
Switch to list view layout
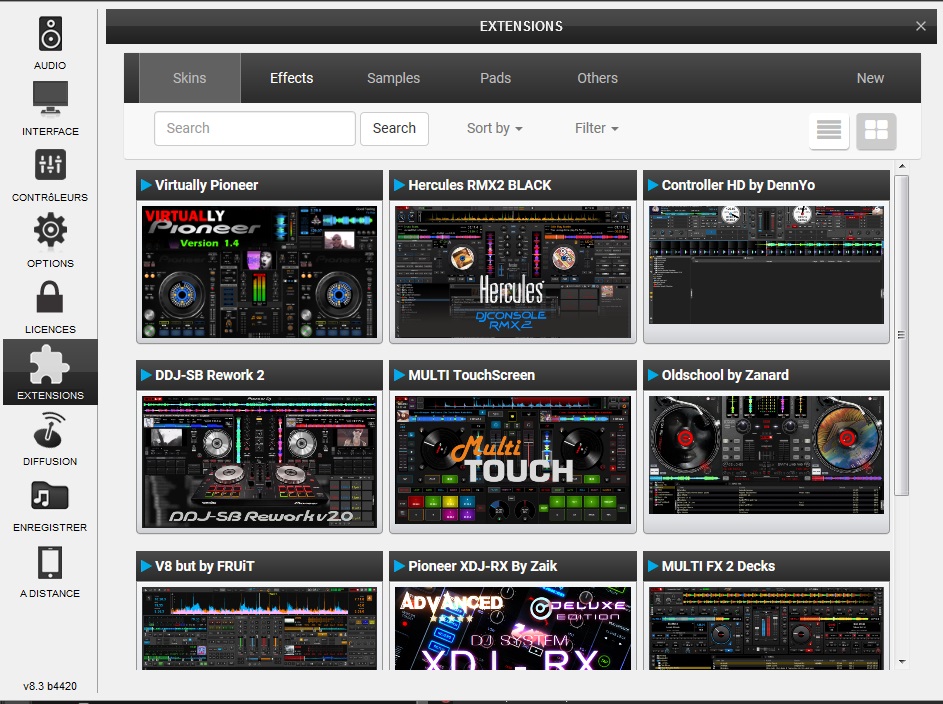[x=829, y=130]
